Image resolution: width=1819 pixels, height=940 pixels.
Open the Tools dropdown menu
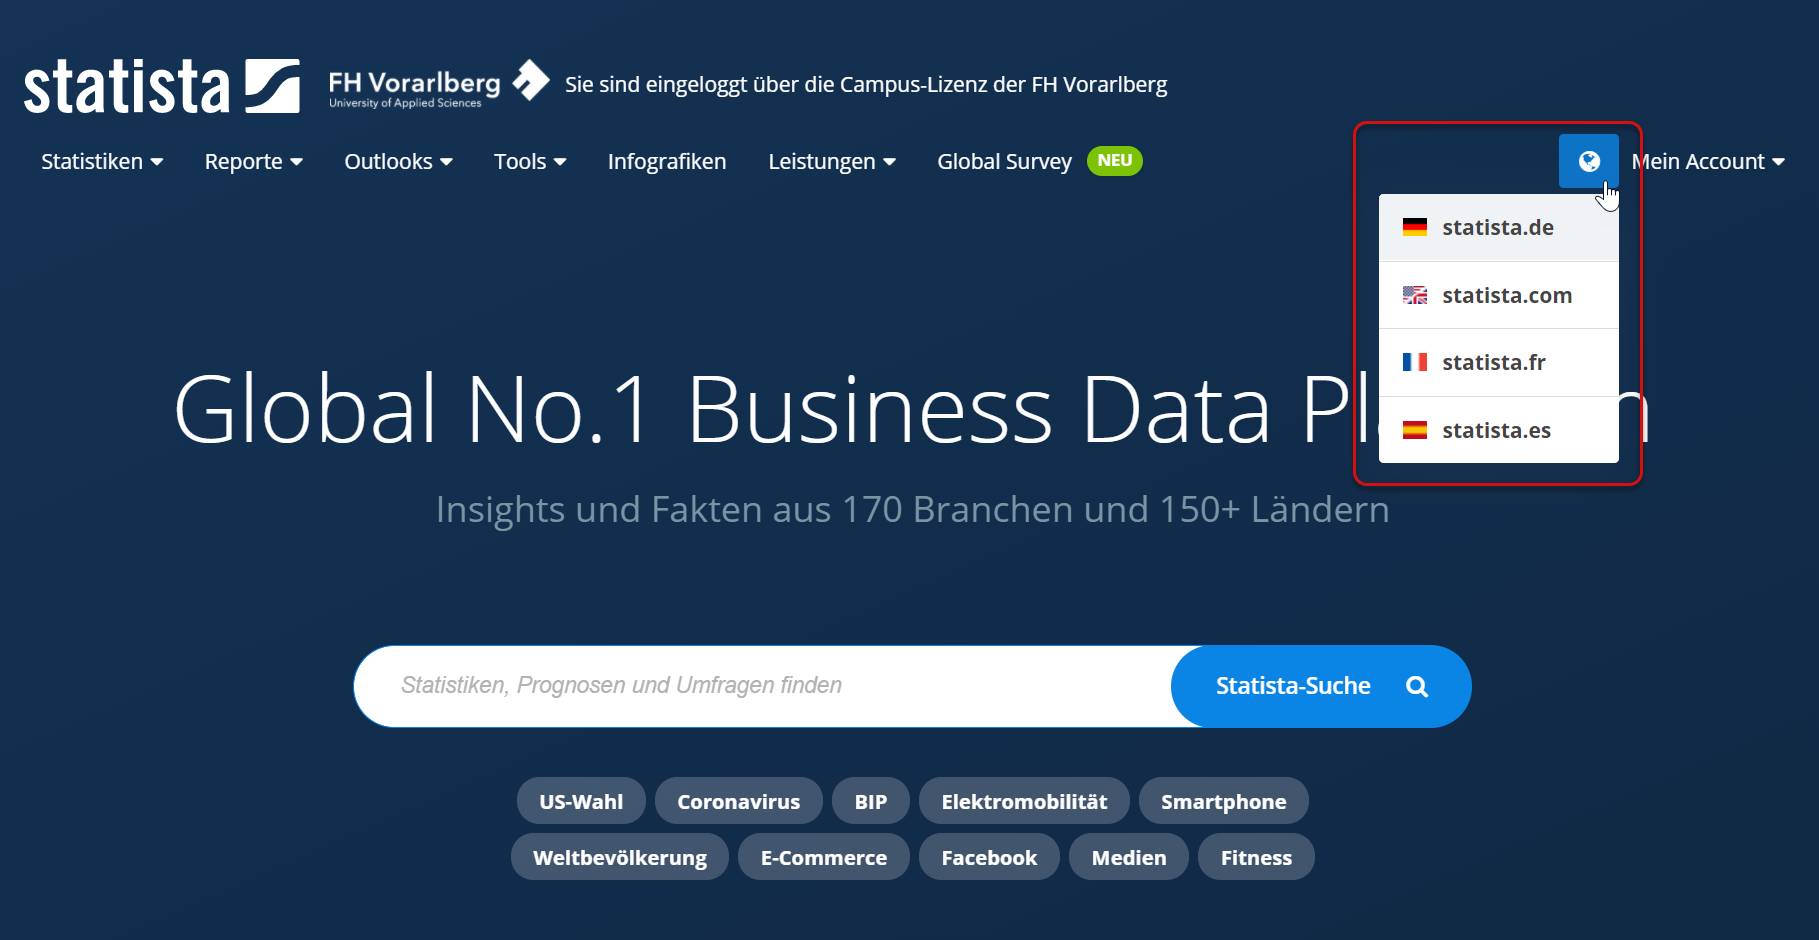(530, 161)
